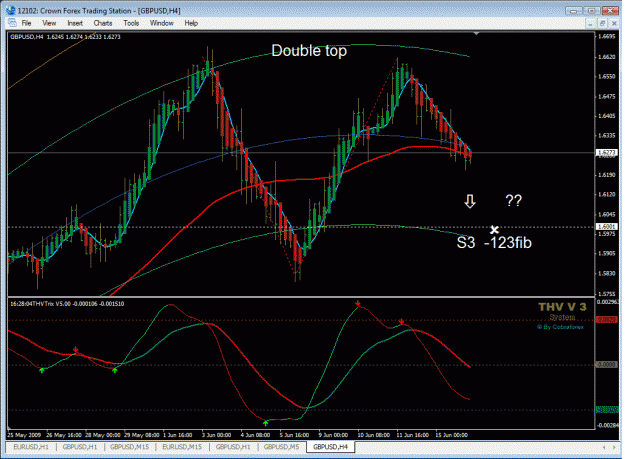Viewport: 625px width, 459px height.
Task: Switch to the EURUSD,M15 chart tab
Action: pyautogui.click(x=182, y=447)
